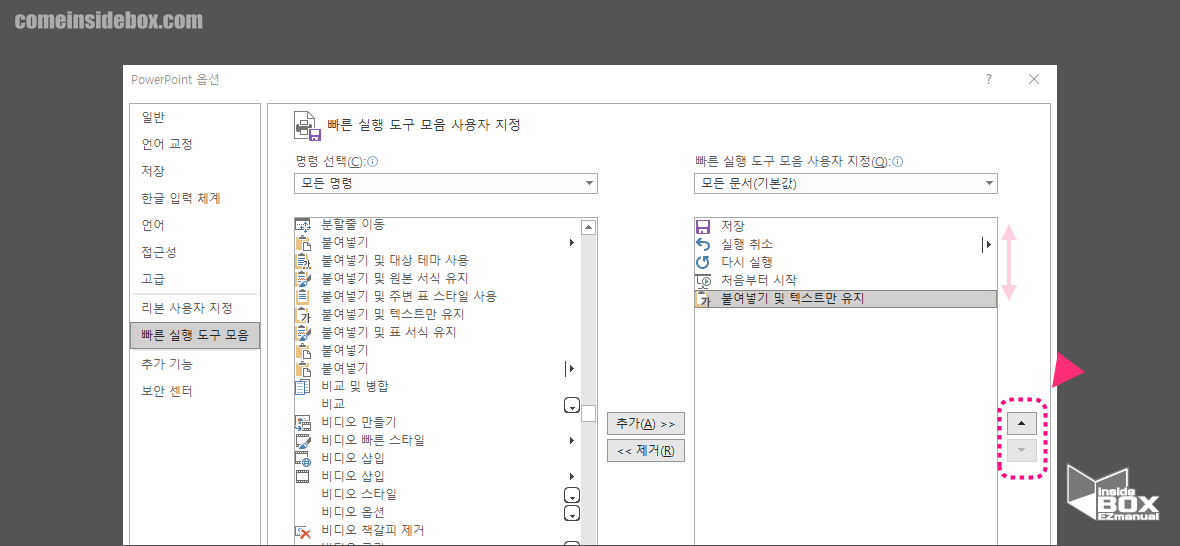Click the 비디오 만들기 command icon
Image resolution: width=1180 pixels, height=546 pixels.
click(x=303, y=423)
